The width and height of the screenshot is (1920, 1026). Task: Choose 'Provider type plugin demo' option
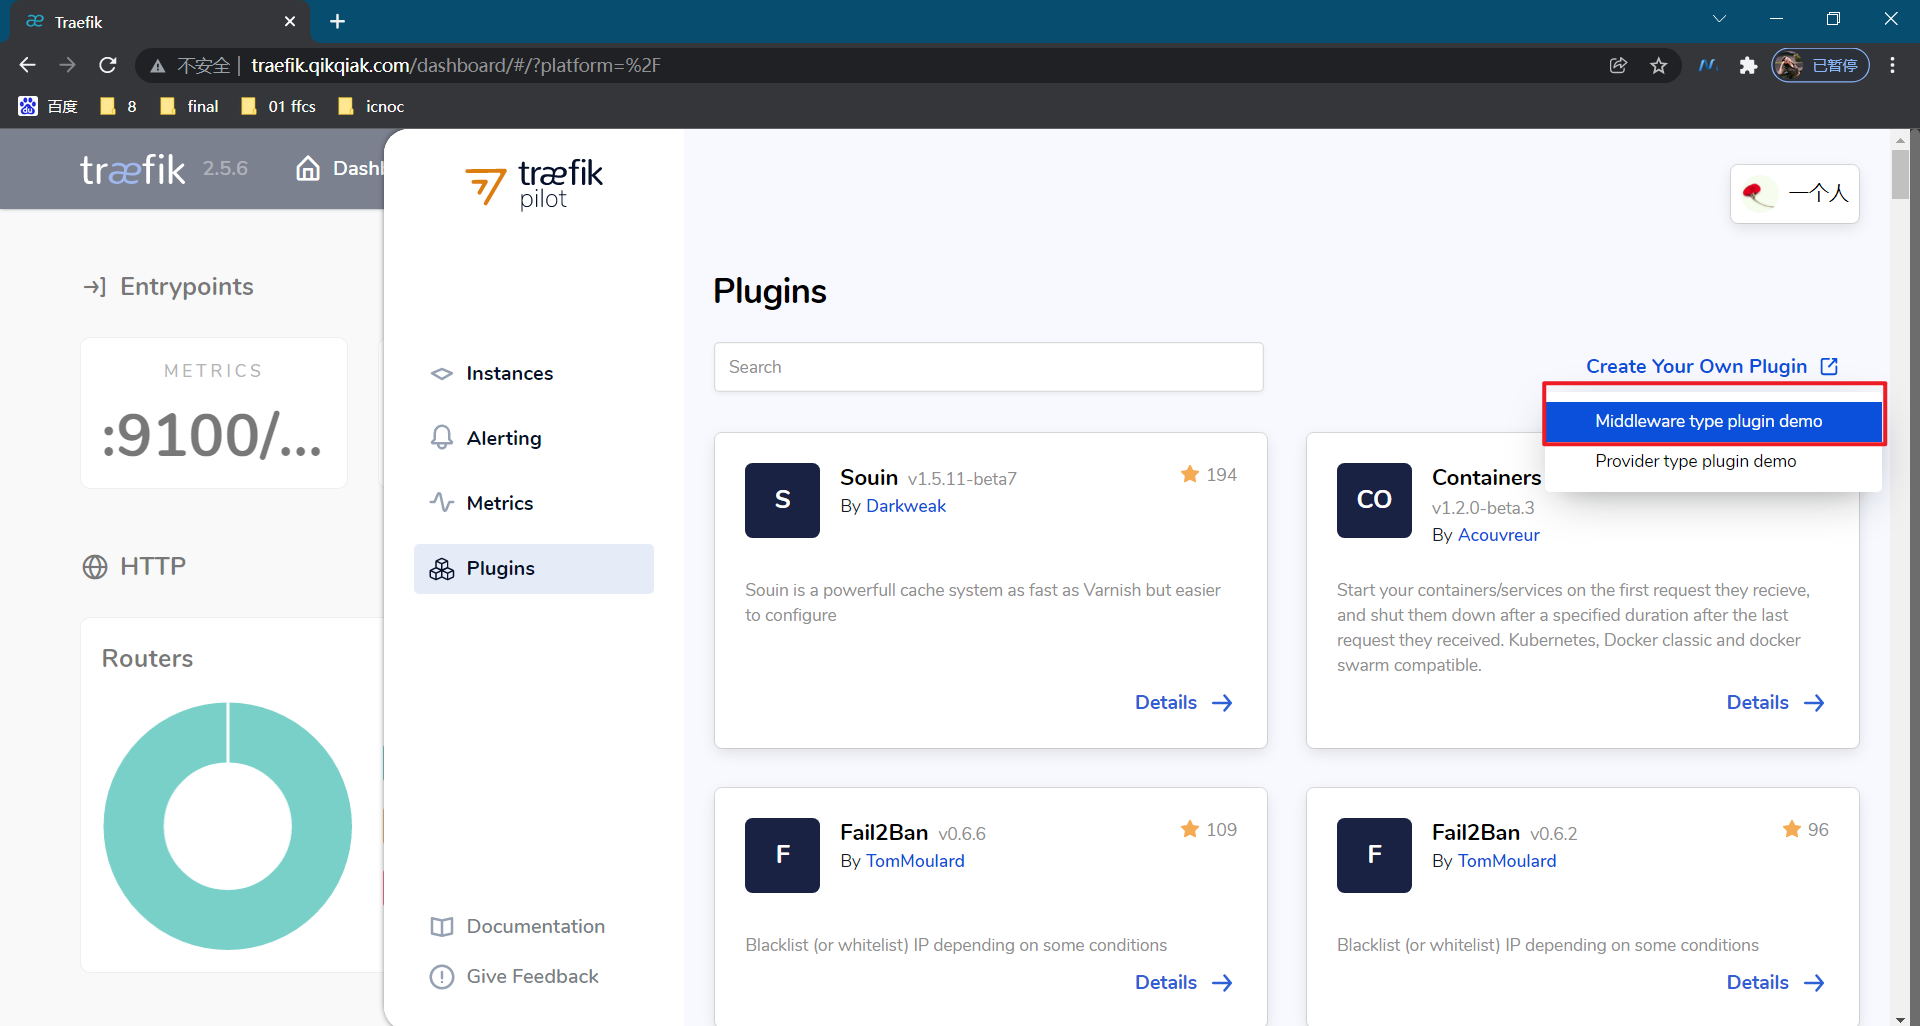tap(1695, 461)
